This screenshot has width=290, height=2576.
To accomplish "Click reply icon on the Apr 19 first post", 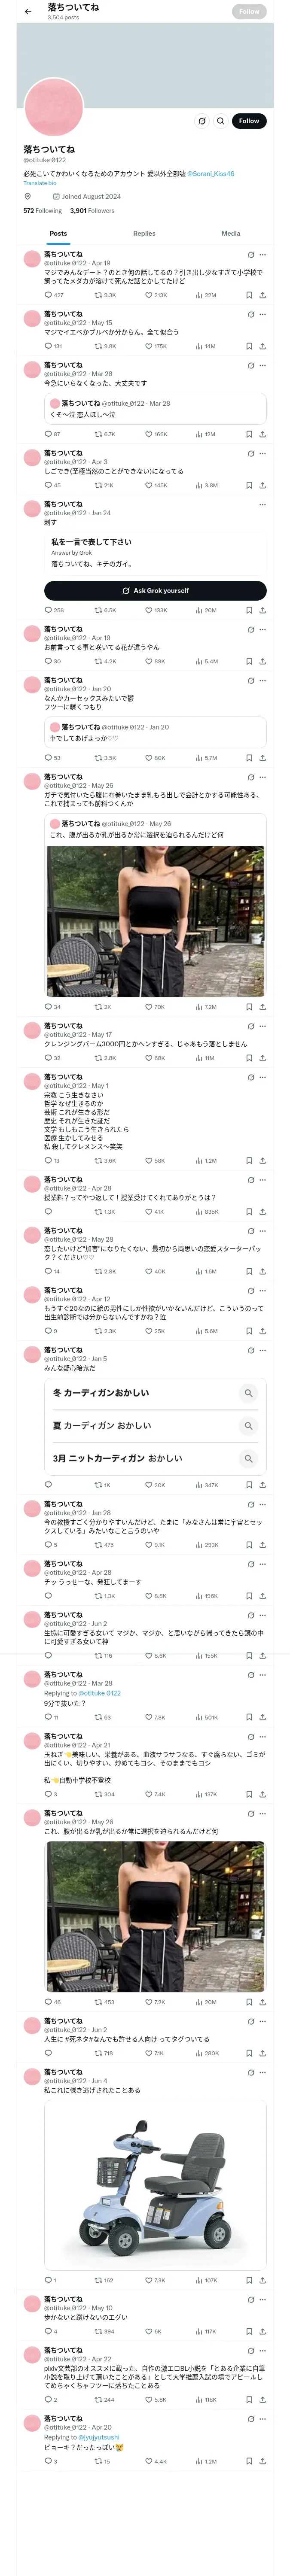I will click(48, 295).
